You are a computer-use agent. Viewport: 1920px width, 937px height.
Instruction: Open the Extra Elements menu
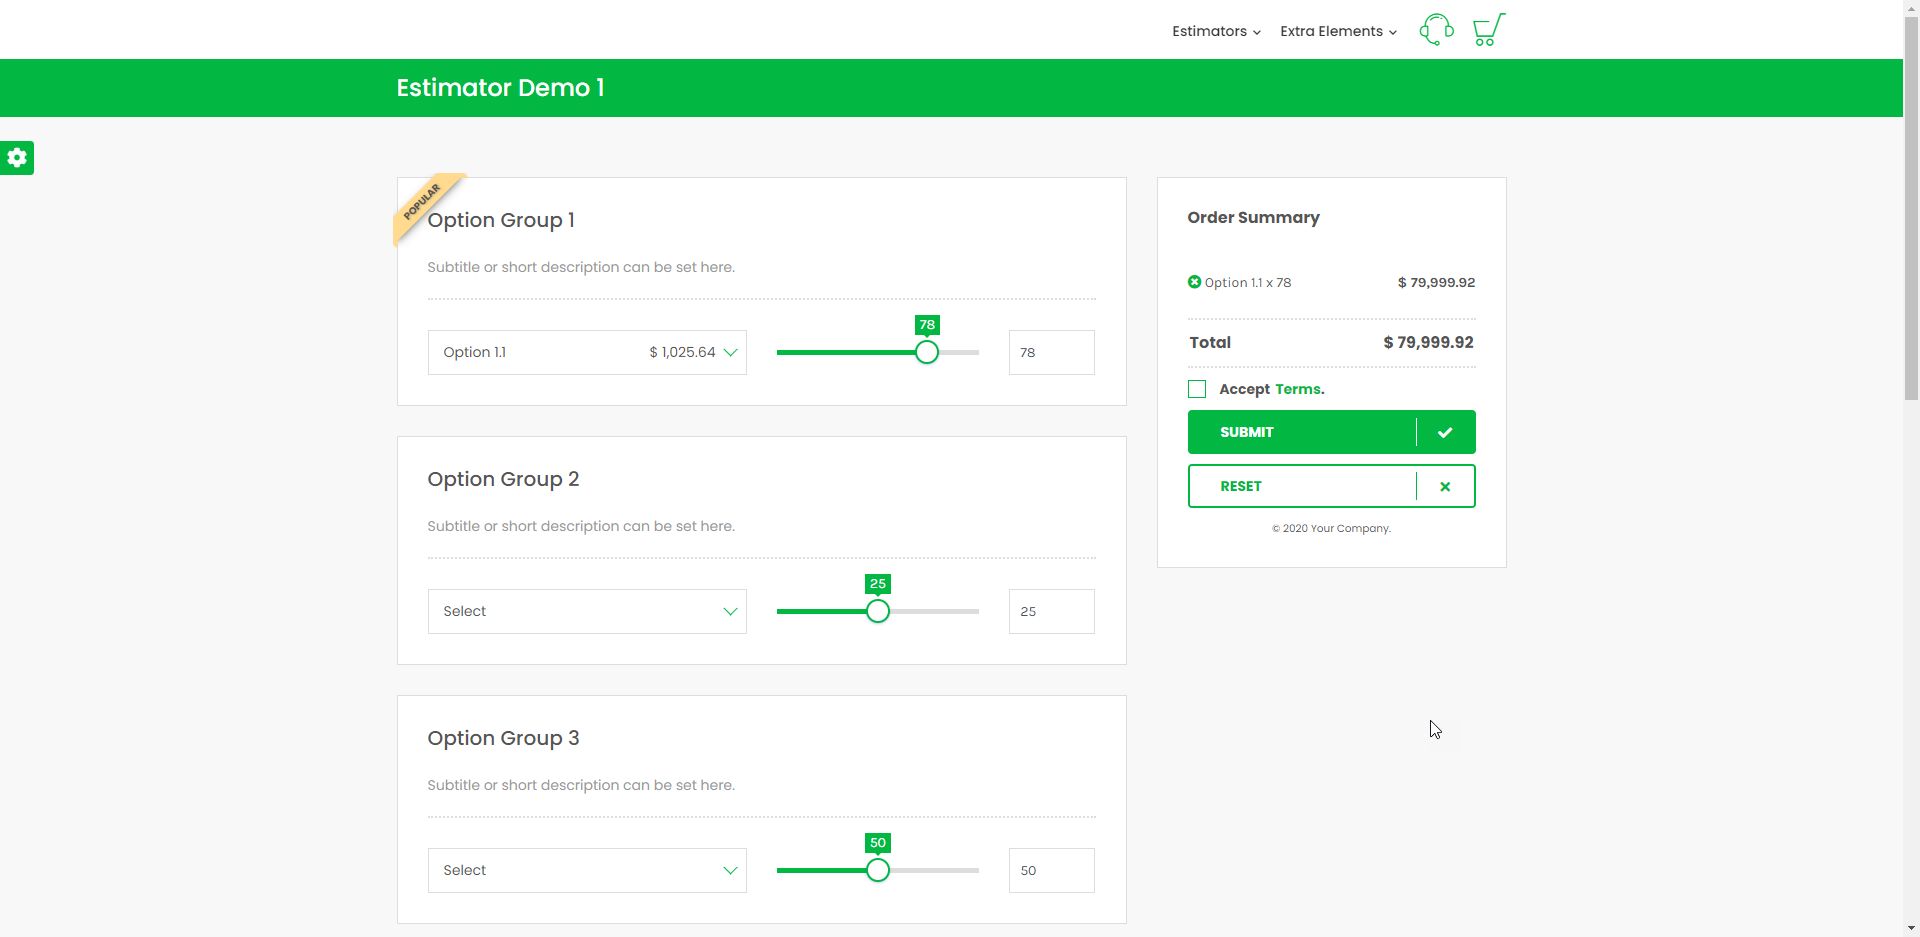(1337, 31)
